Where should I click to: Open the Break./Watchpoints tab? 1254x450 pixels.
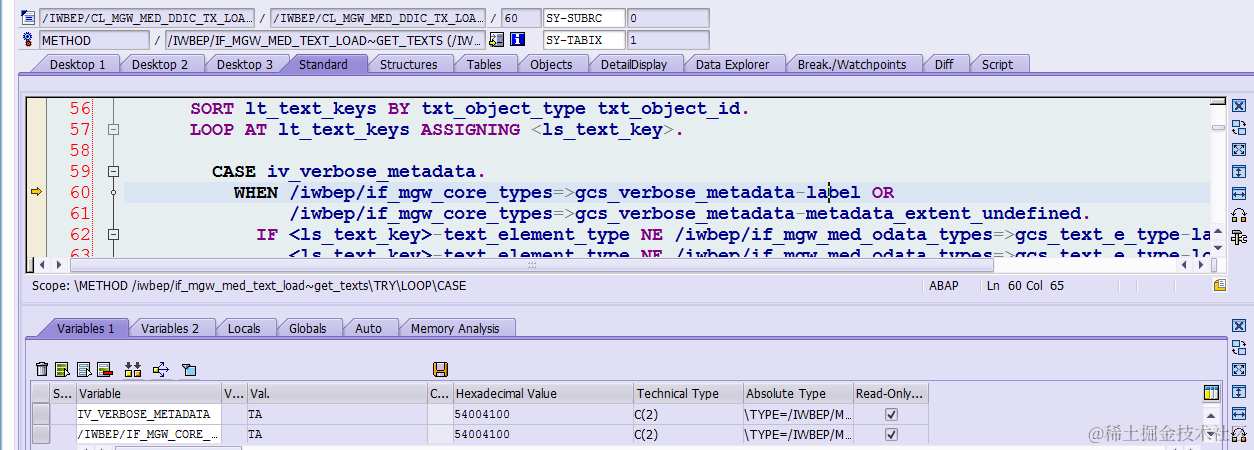[x=852, y=64]
